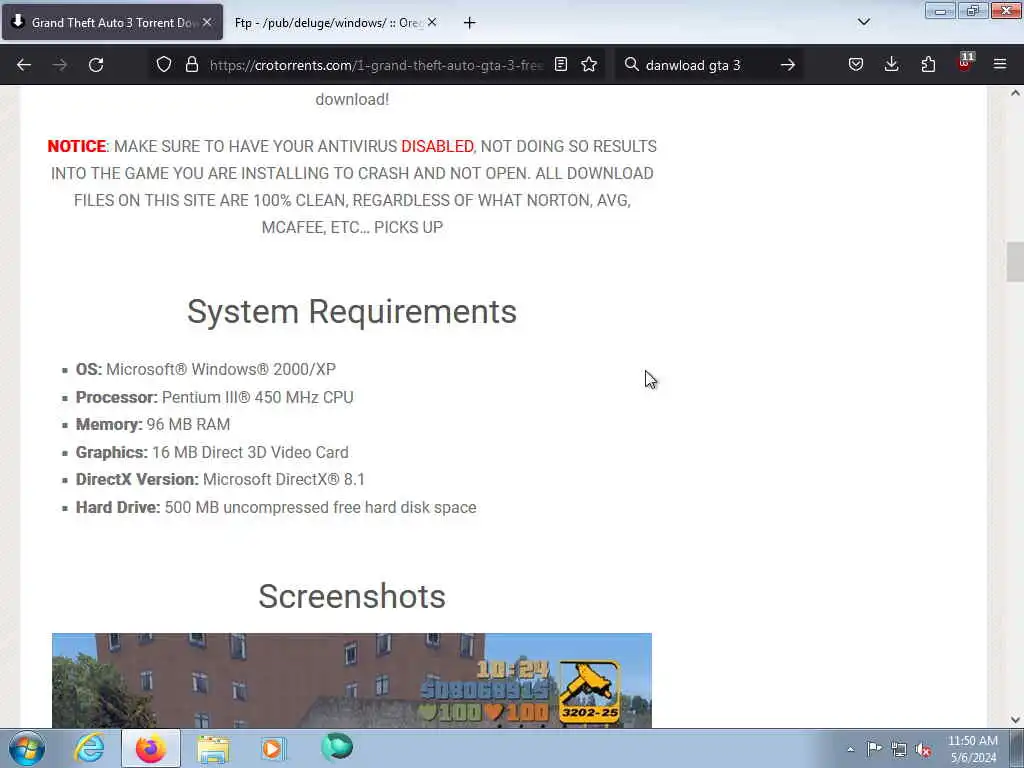
Task: Click scrollbar up arrow
Action: pos(1015,93)
